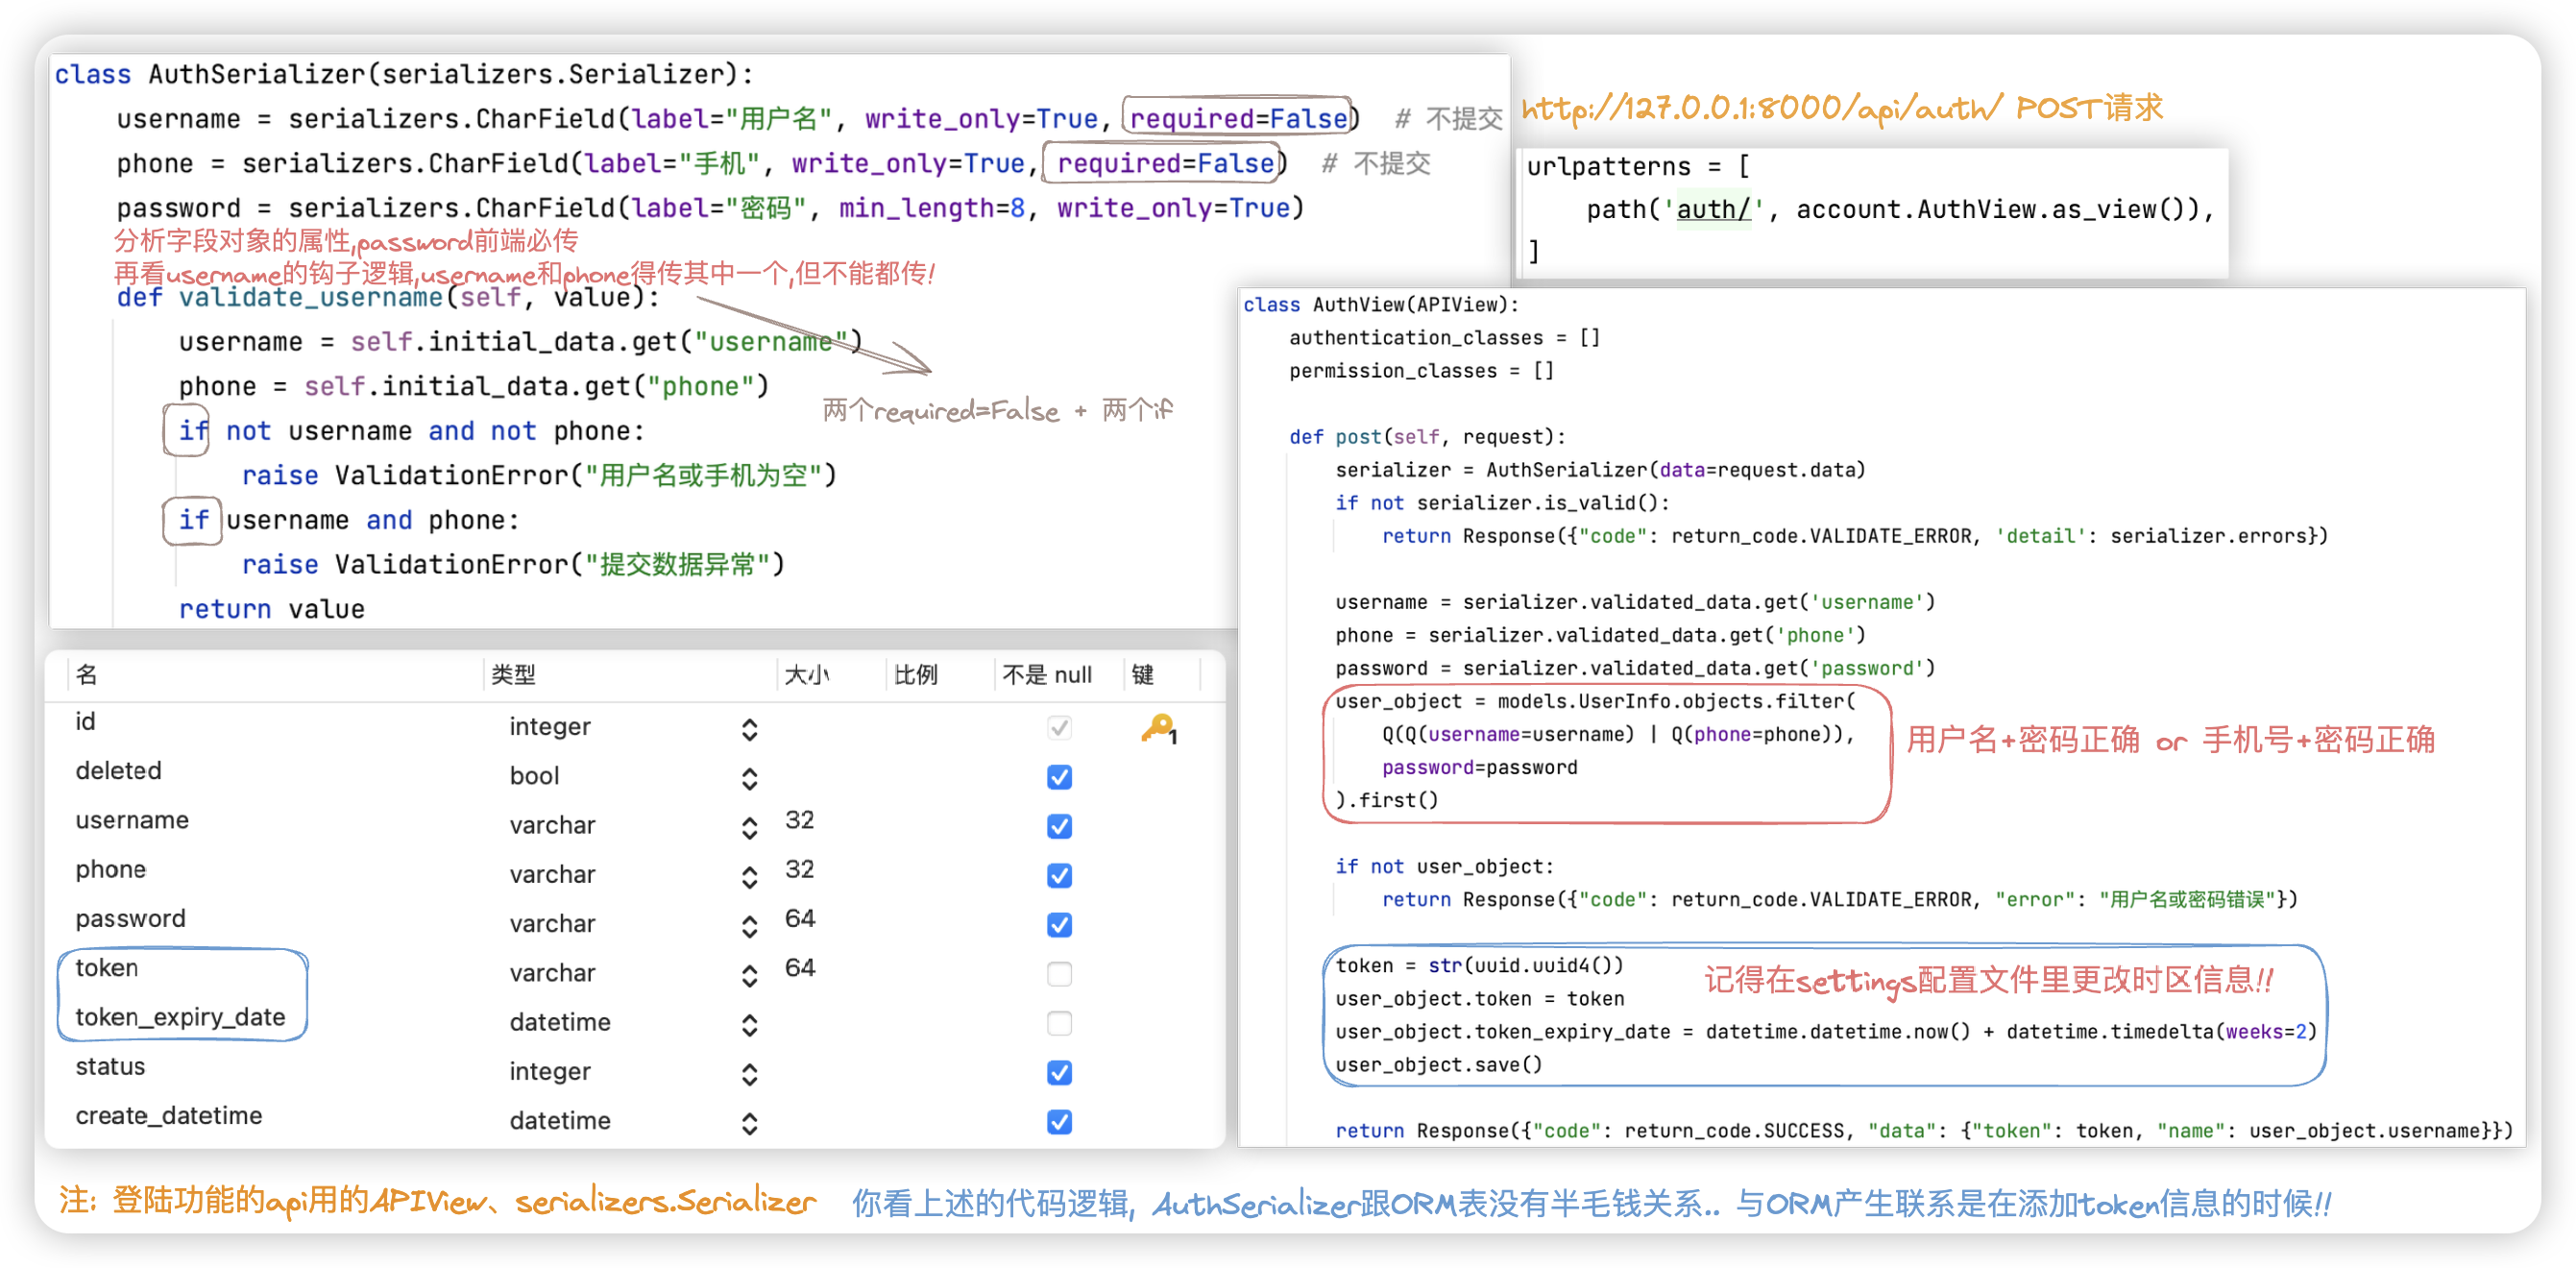Open the type dropdown for the id column
The image size is (2576, 1268).
[x=749, y=729]
